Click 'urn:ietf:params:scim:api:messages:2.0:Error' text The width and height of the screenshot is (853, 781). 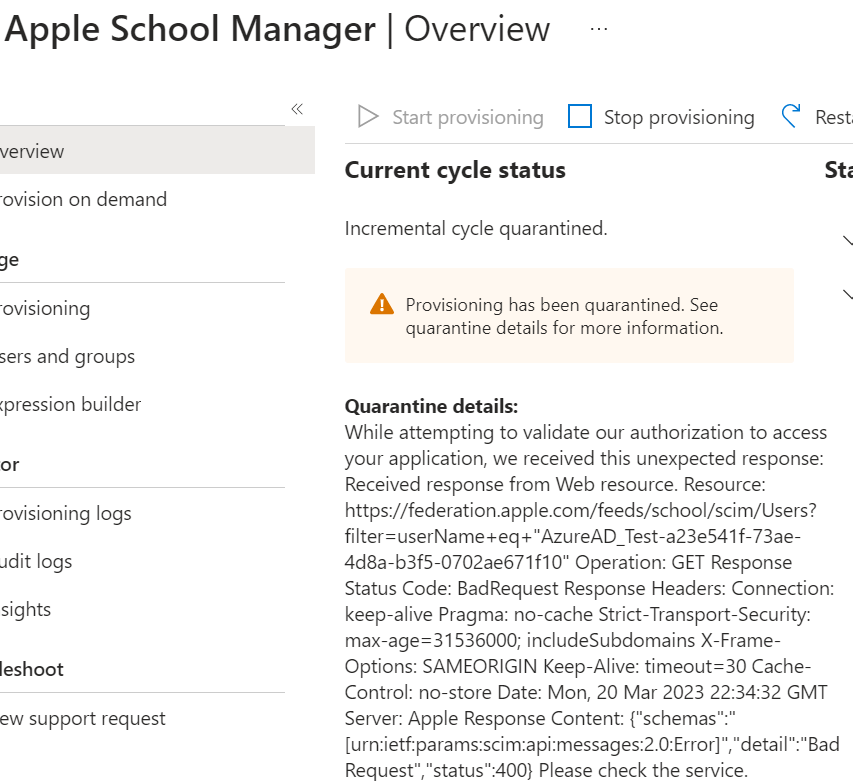click(x=535, y=744)
